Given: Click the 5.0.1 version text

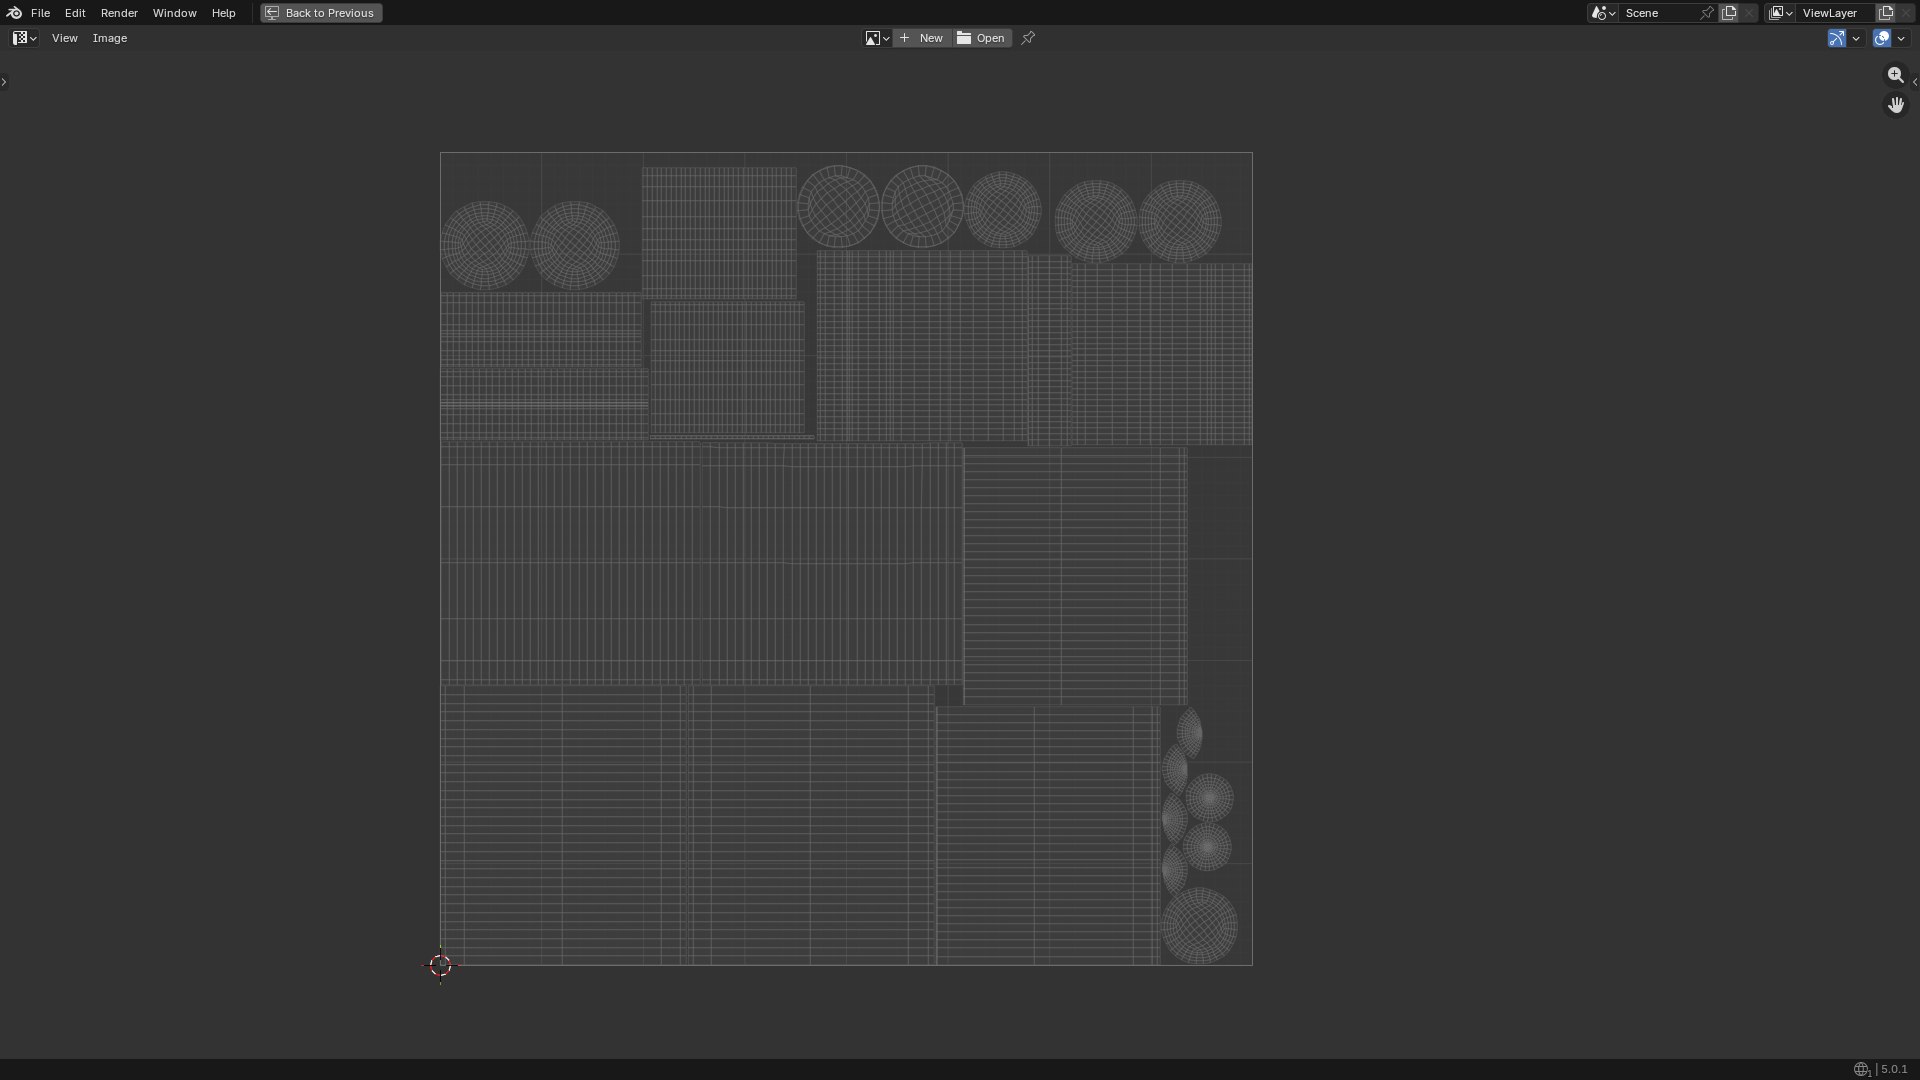Looking at the screenshot, I should click(1894, 1069).
